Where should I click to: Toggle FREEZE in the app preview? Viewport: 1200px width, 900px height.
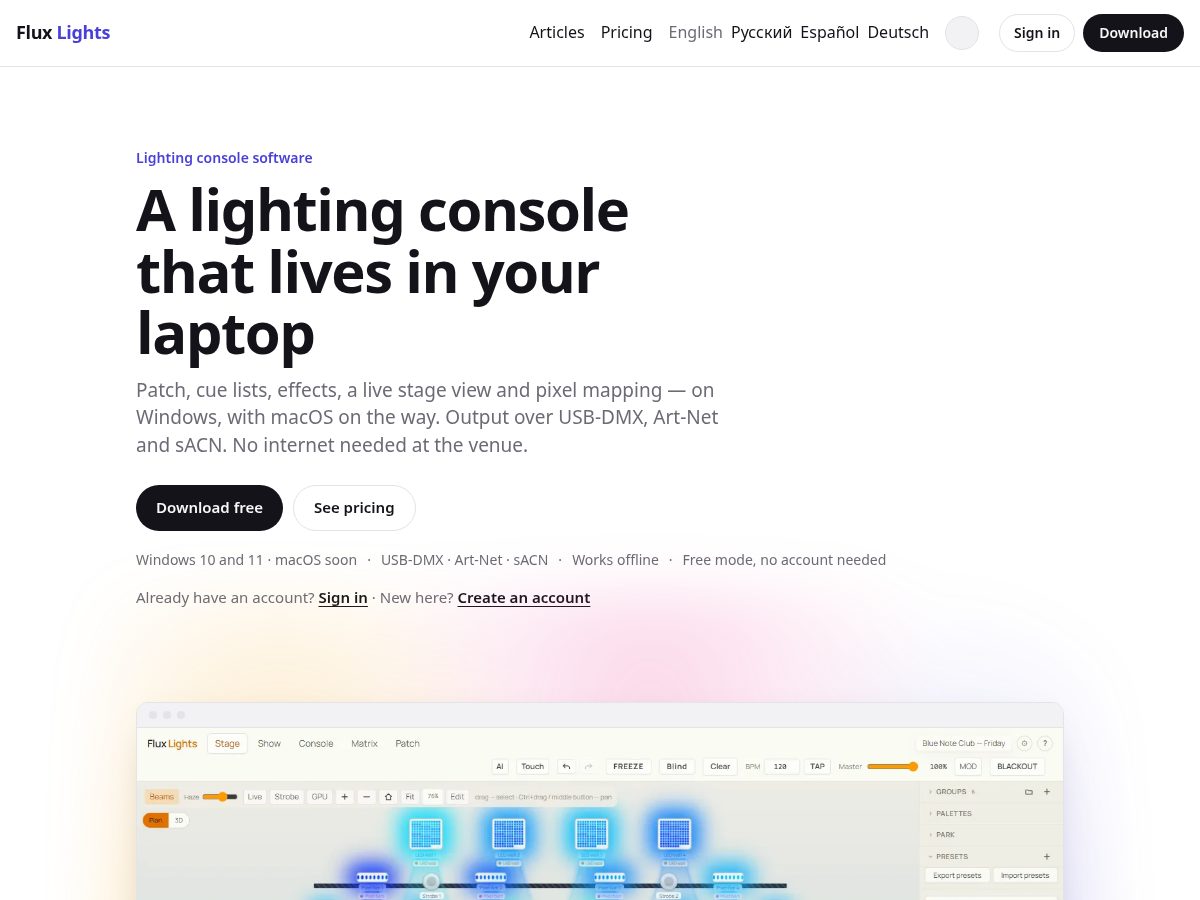[x=628, y=767]
